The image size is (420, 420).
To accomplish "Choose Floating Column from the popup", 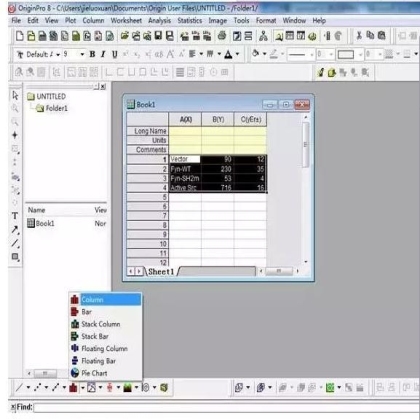I will coord(105,349).
